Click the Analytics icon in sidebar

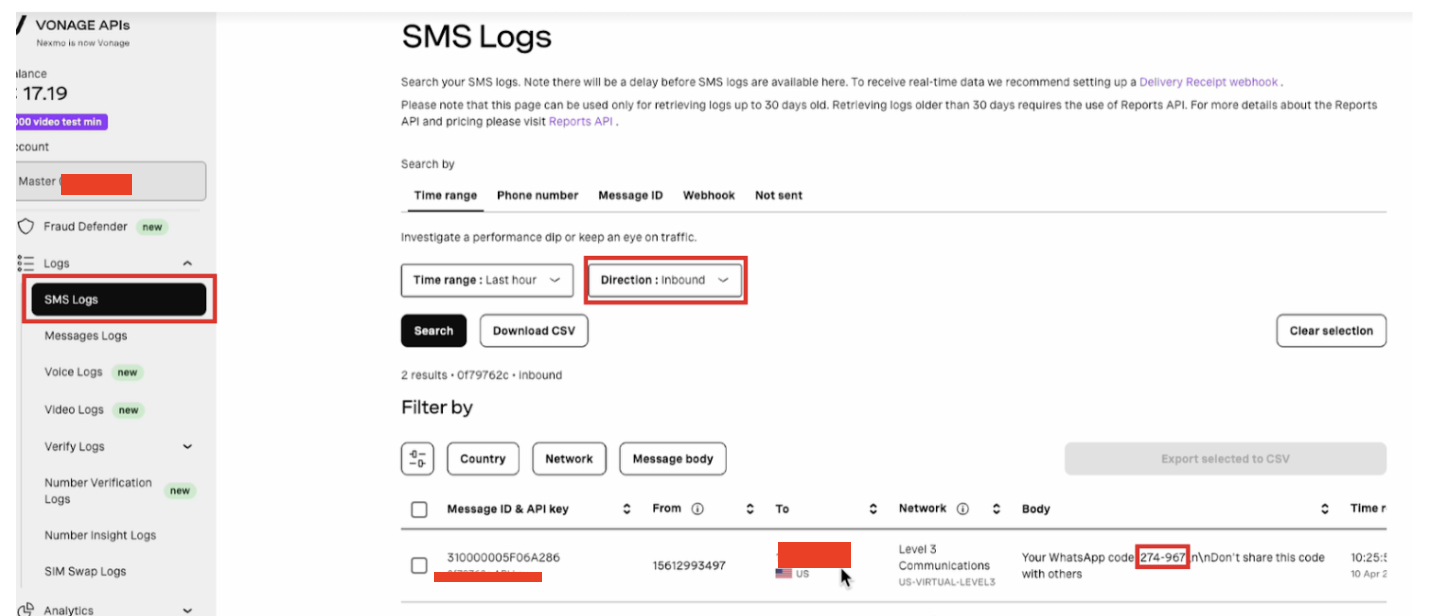[x=26, y=609]
